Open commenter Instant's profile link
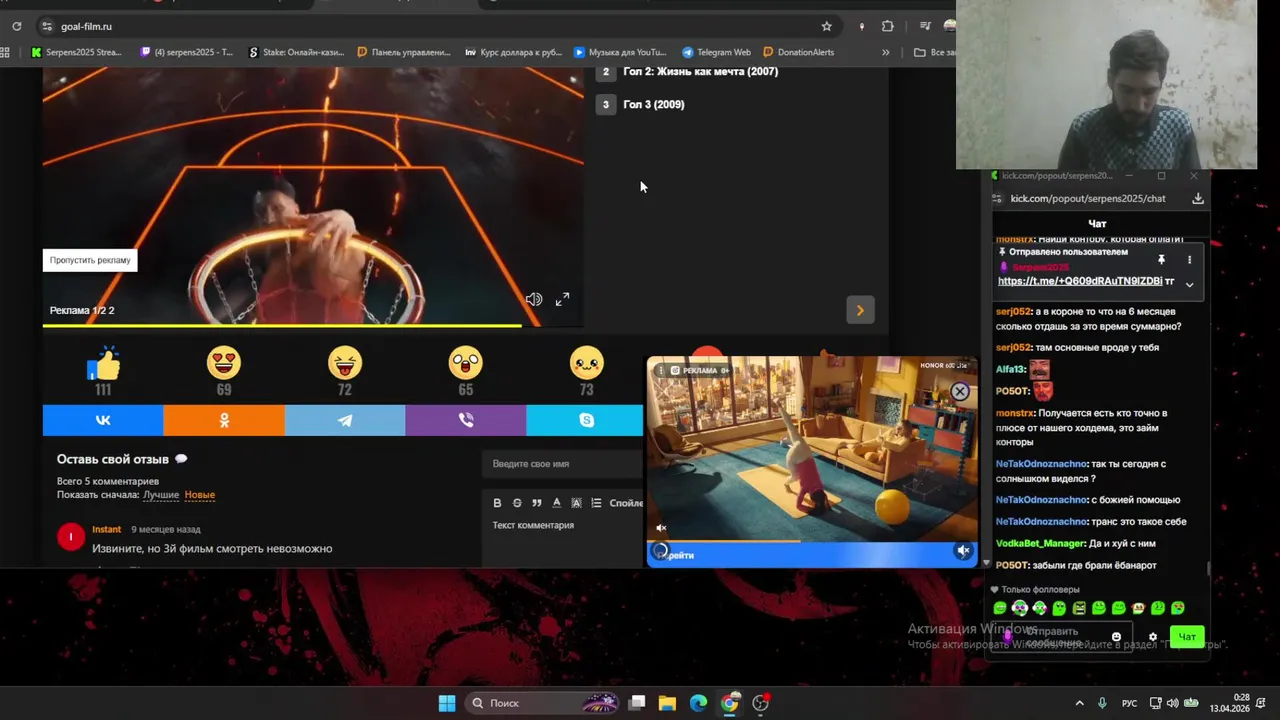Image resolution: width=1280 pixels, height=720 pixels. click(106, 529)
